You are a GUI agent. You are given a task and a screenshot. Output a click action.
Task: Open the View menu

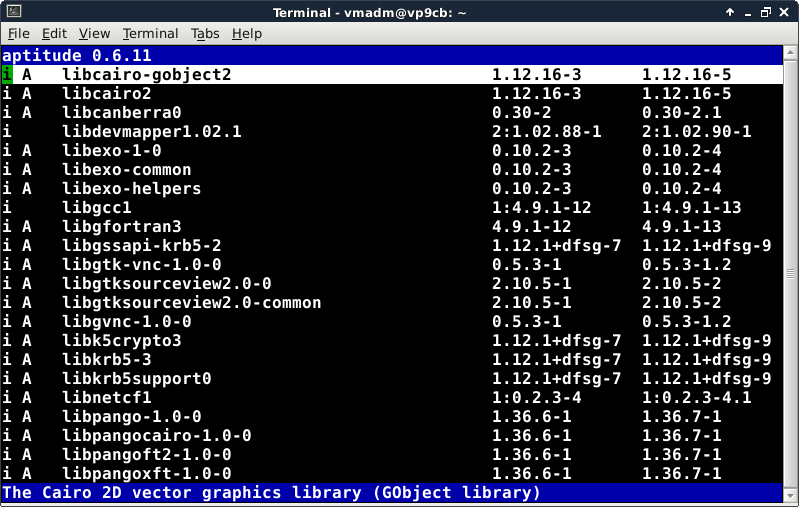94,34
